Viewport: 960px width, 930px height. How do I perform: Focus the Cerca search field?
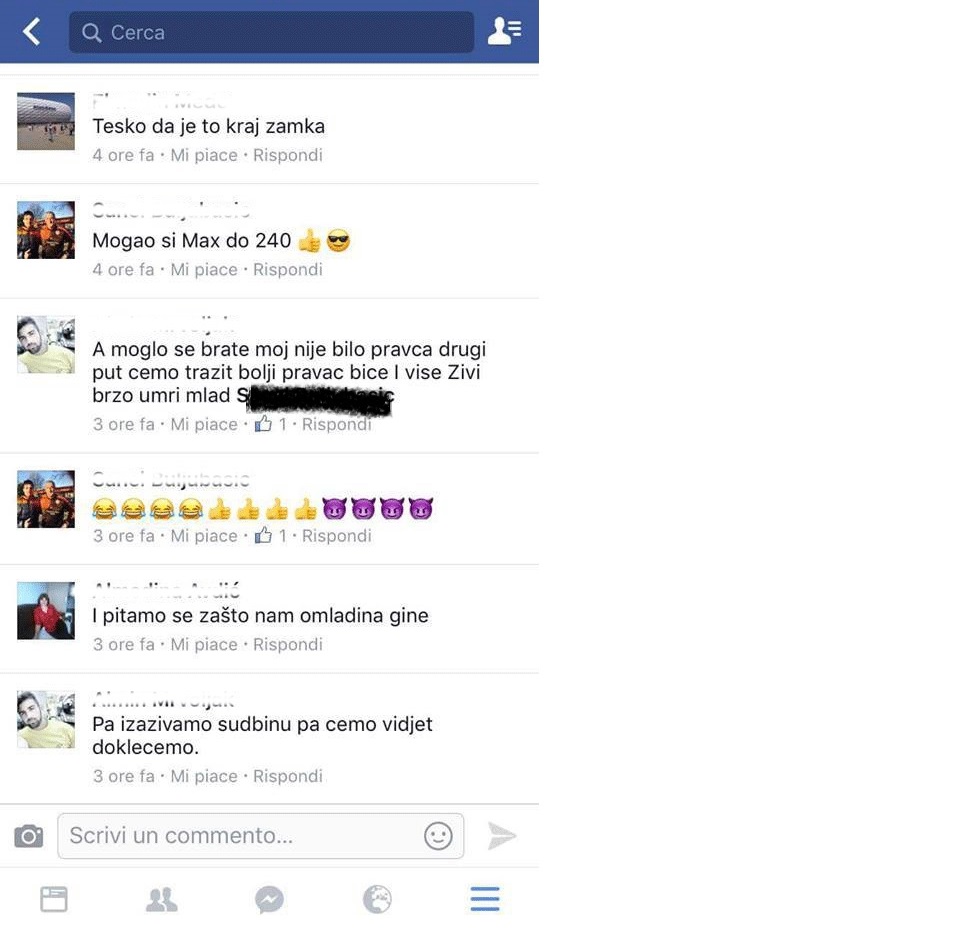[x=271, y=32]
